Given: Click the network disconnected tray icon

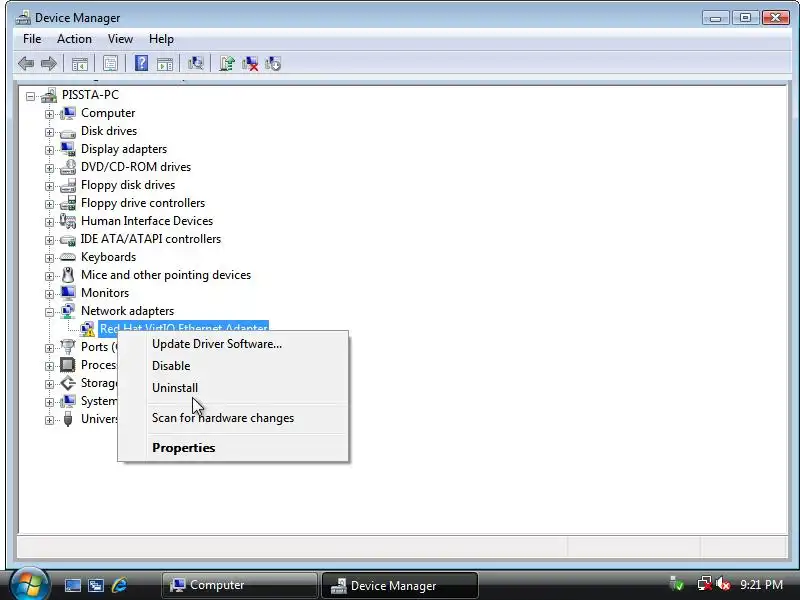Looking at the screenshot, I should 705,584.
